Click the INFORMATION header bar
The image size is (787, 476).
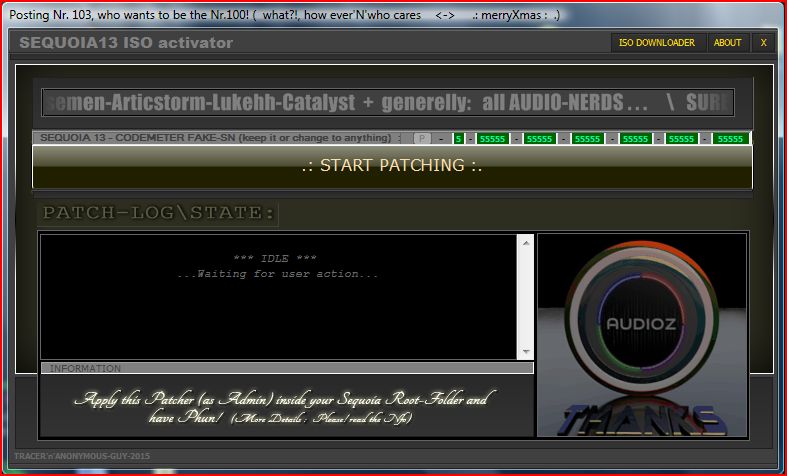[x=287, y=368]
